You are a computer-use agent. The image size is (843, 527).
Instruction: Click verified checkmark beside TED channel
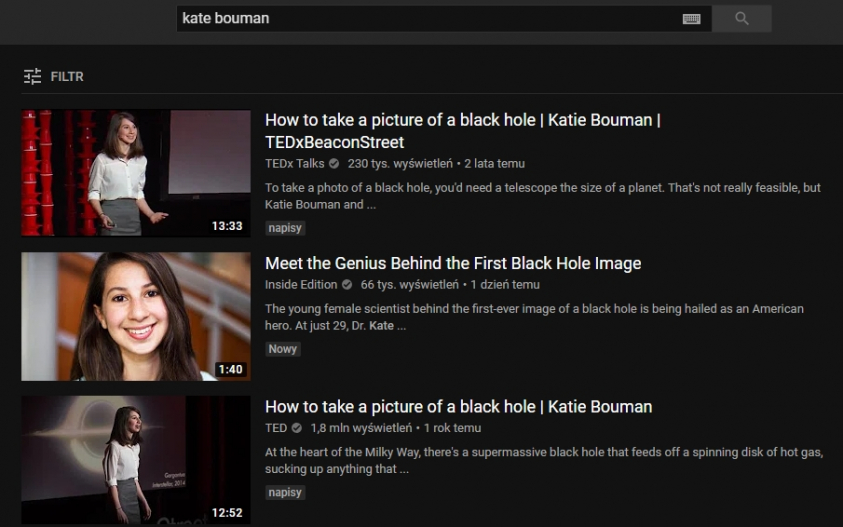click(297, 428)
